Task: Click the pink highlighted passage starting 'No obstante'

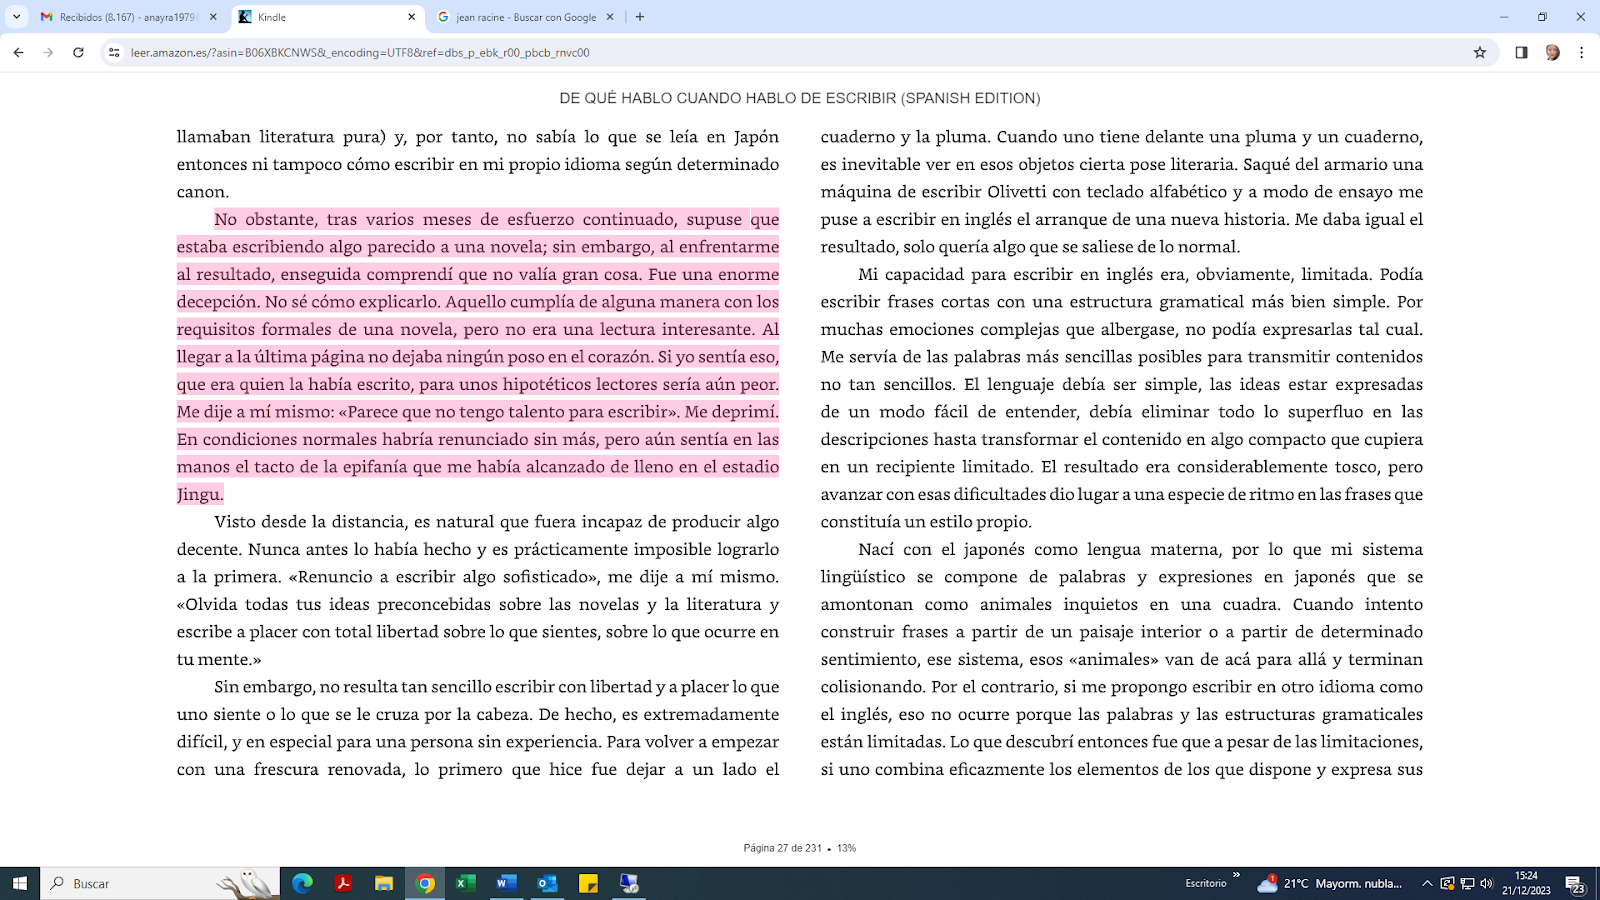Action: pos(478,356)
